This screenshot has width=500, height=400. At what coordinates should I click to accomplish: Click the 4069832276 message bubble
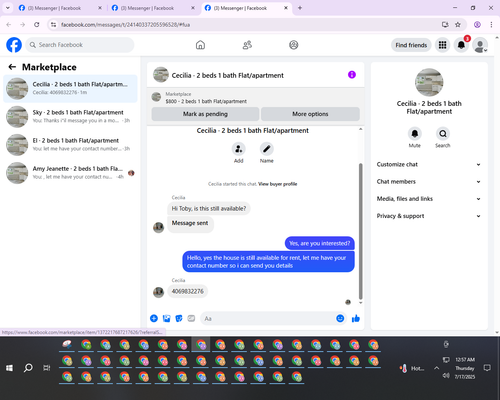[x=188, y=291]
